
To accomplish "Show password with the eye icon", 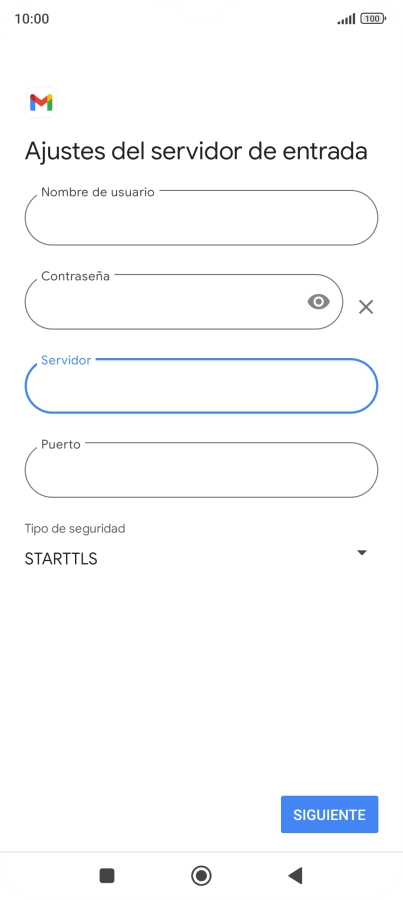I will (x=319, y=301).
